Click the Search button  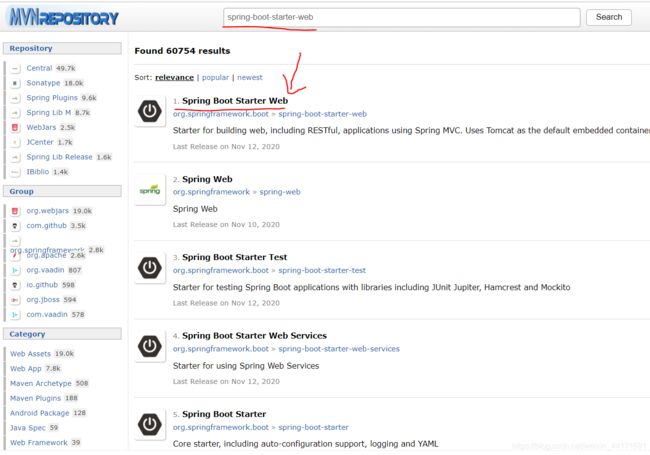pyautogui.click(x=609, y=17)
